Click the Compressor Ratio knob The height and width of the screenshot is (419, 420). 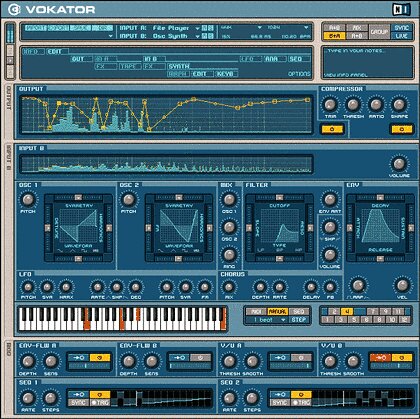pos(376,105)
